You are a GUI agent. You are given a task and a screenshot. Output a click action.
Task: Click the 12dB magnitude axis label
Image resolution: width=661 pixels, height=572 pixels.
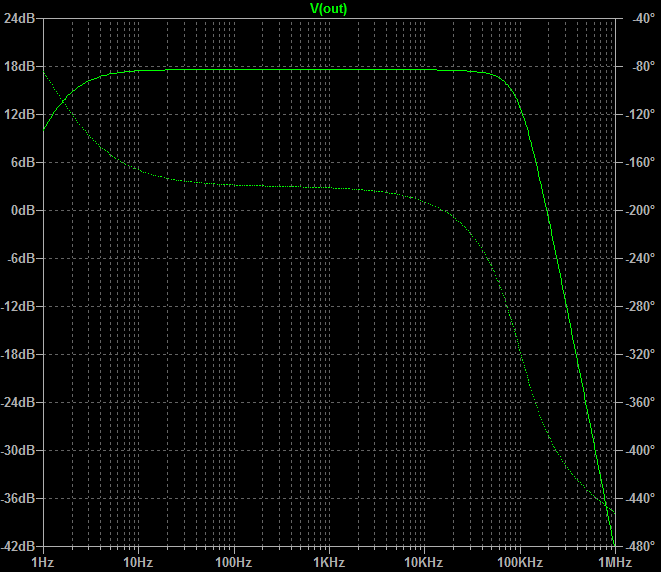pos(19,114)
